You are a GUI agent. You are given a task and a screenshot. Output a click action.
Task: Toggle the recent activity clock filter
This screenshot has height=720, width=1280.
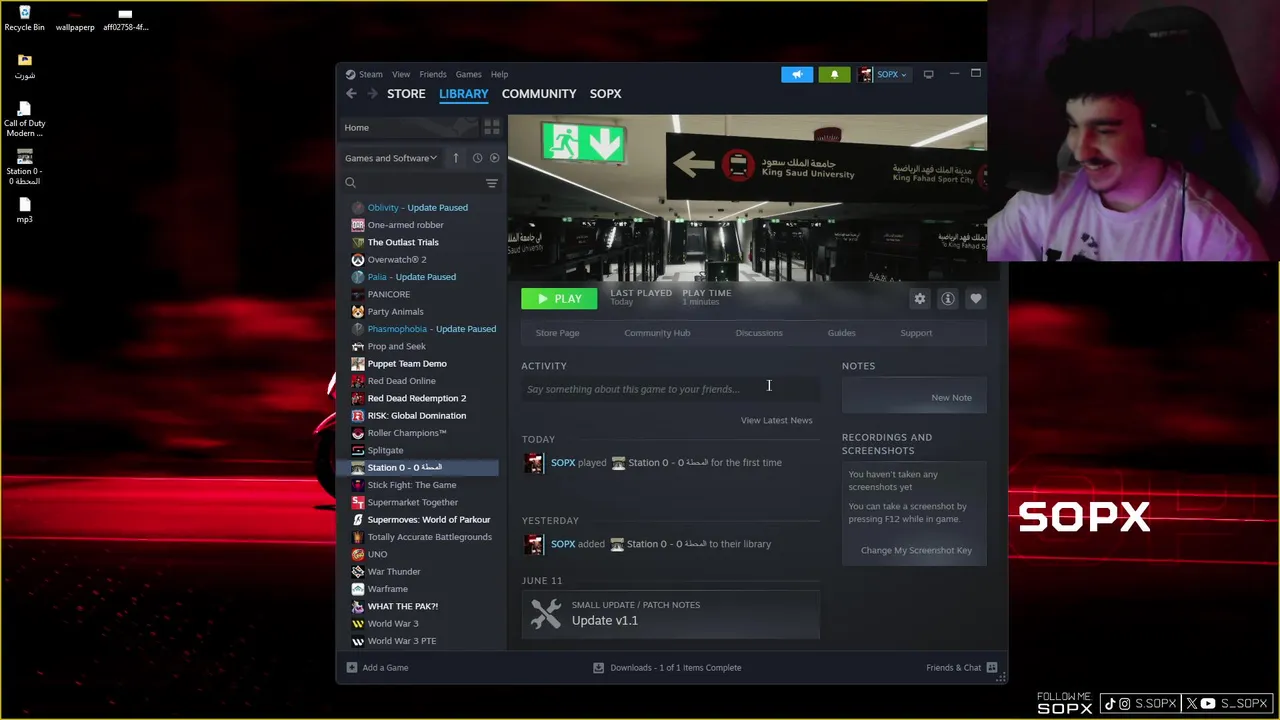point(477,158)
